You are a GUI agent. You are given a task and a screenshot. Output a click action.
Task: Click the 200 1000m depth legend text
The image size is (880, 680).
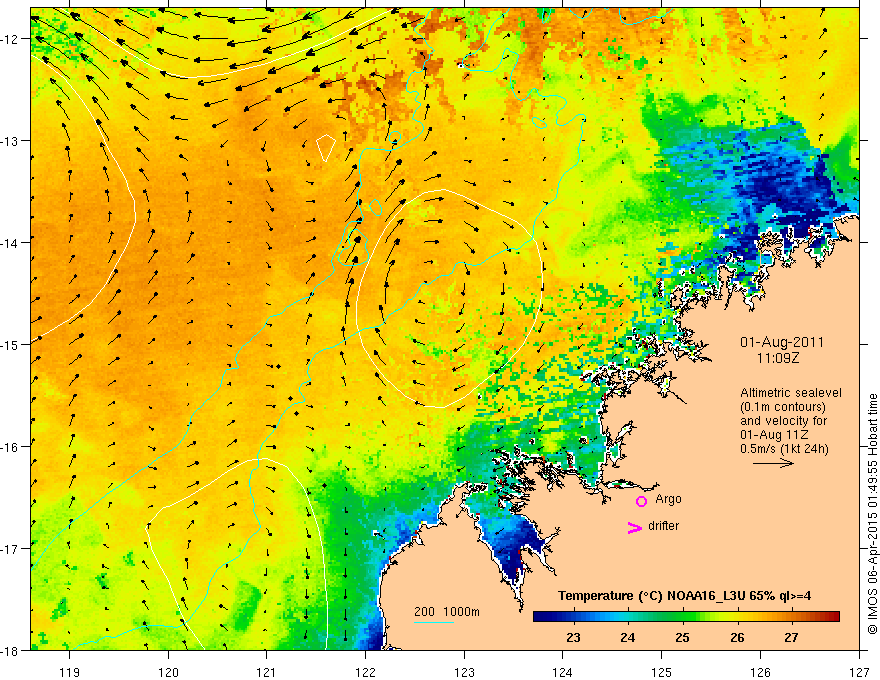(x=447, y=612)
